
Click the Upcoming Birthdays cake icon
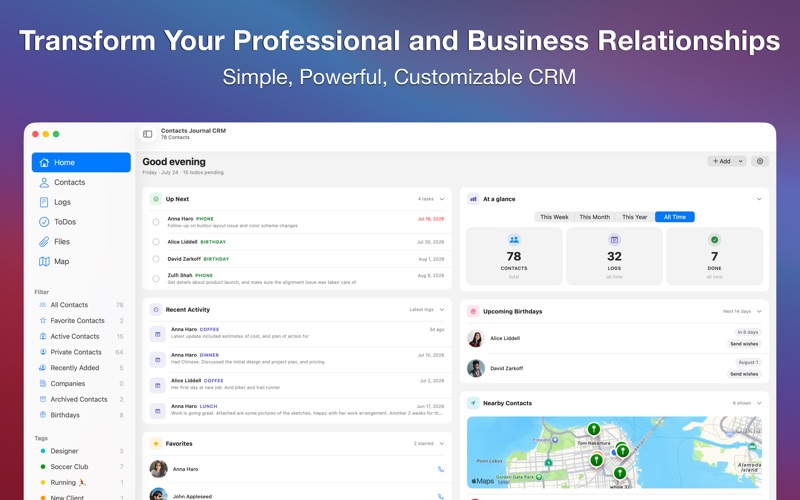pyautogui.click(x=473, y=311)
